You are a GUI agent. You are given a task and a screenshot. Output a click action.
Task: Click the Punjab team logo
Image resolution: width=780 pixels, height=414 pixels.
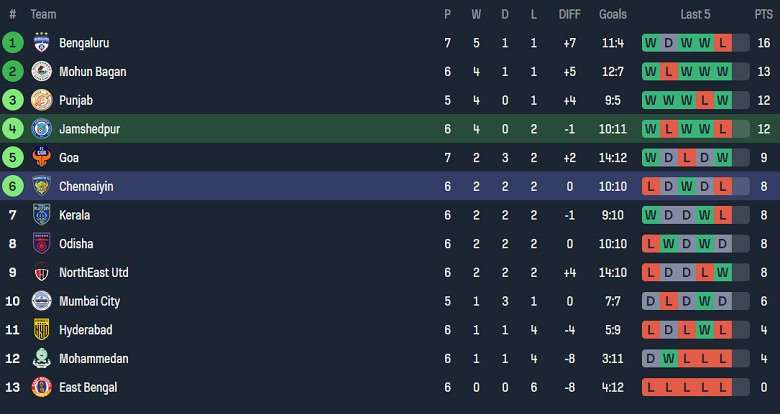tap(41, 100)
